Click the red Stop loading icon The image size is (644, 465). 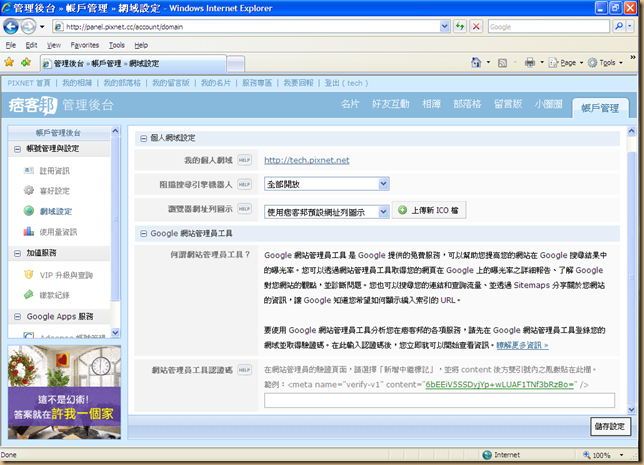(x=476, y=27)
